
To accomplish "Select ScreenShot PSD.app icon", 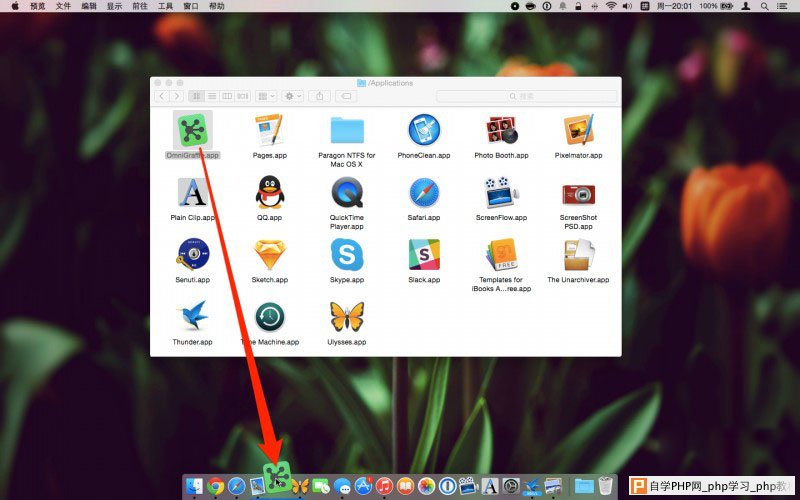I will 578,194.
